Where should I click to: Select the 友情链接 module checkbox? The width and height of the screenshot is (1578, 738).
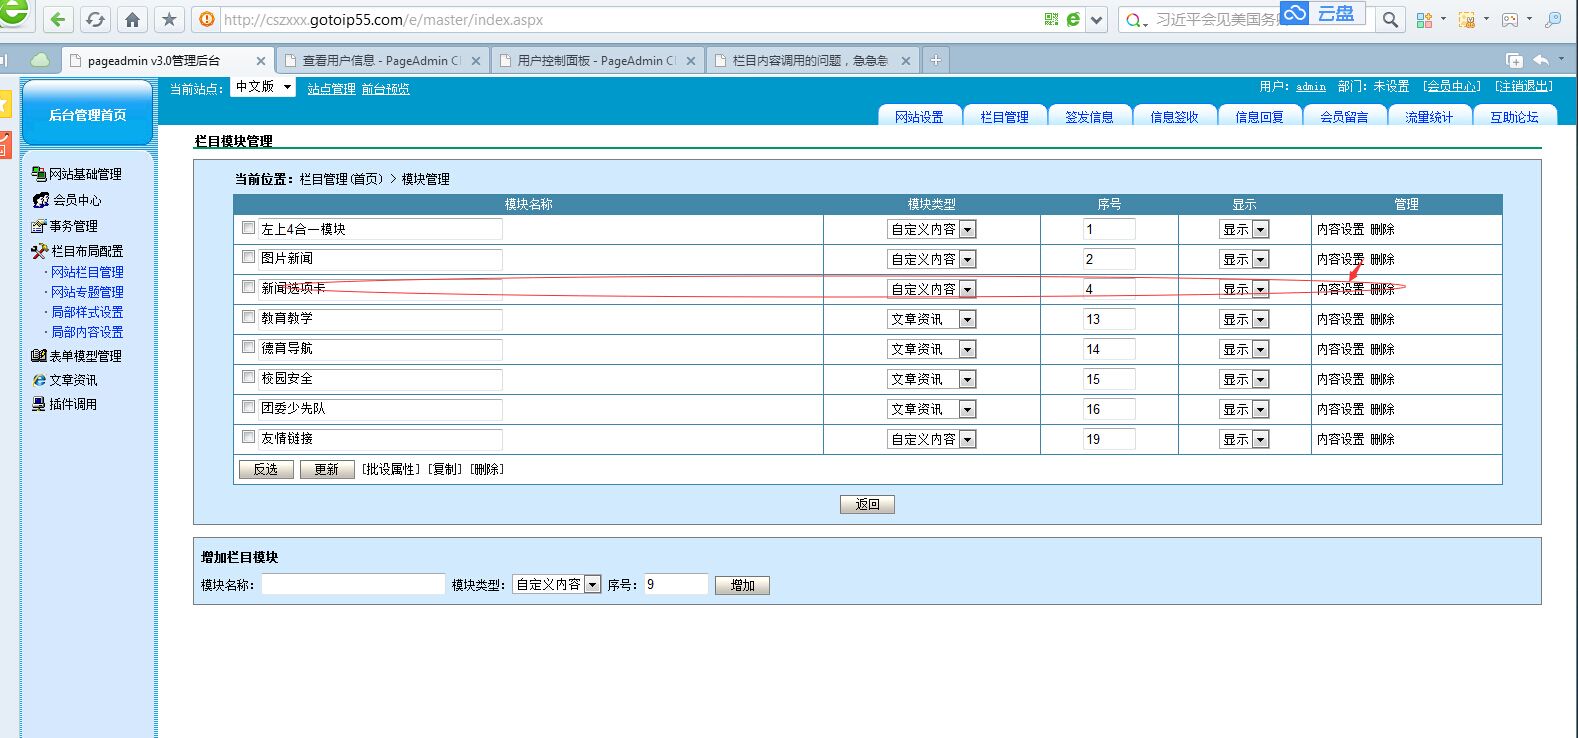(248, 437)
